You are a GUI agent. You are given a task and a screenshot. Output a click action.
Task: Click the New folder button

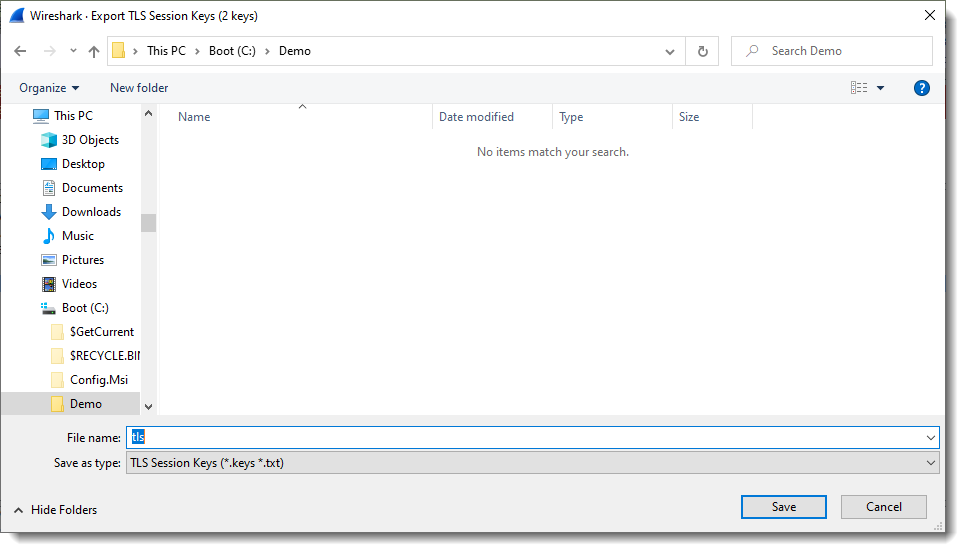pyautogui.click(x=139, y=88)
